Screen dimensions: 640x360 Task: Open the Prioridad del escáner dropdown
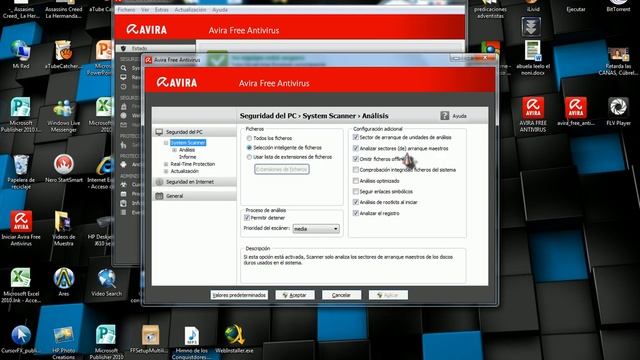click(x=316, y=229)
